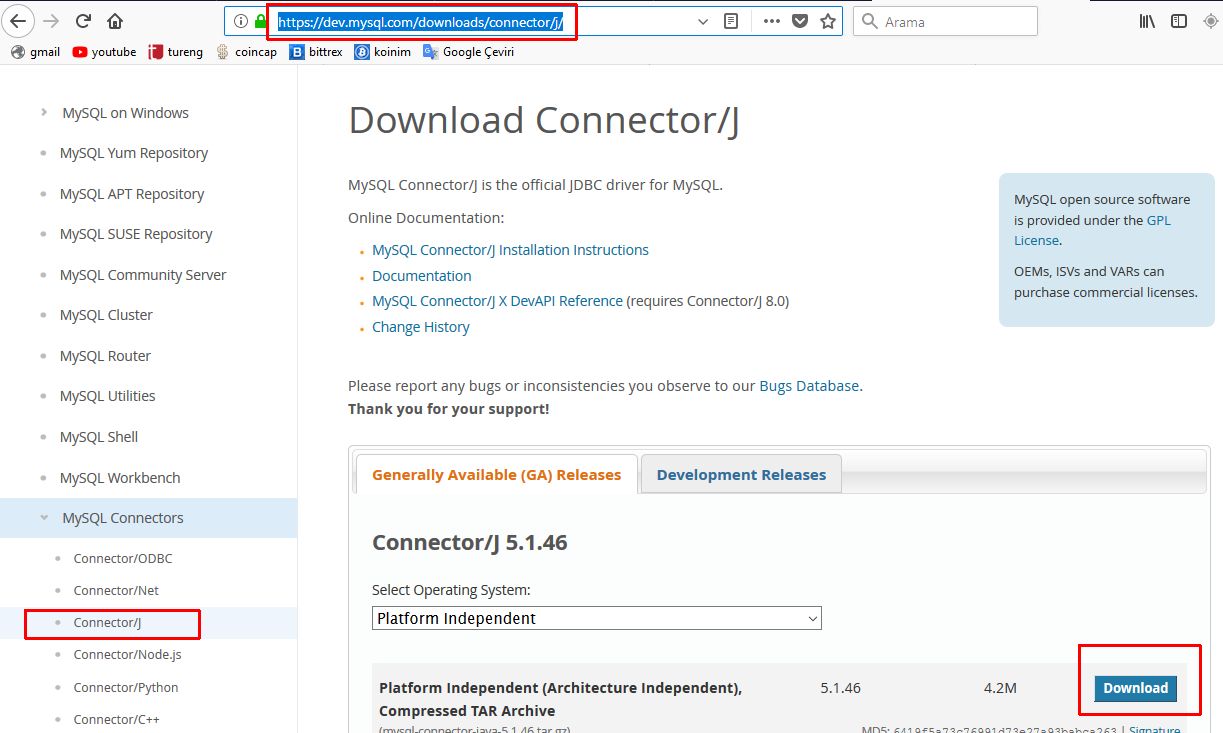Open MySQL APT Repository in sidebar

coord(132,194)
